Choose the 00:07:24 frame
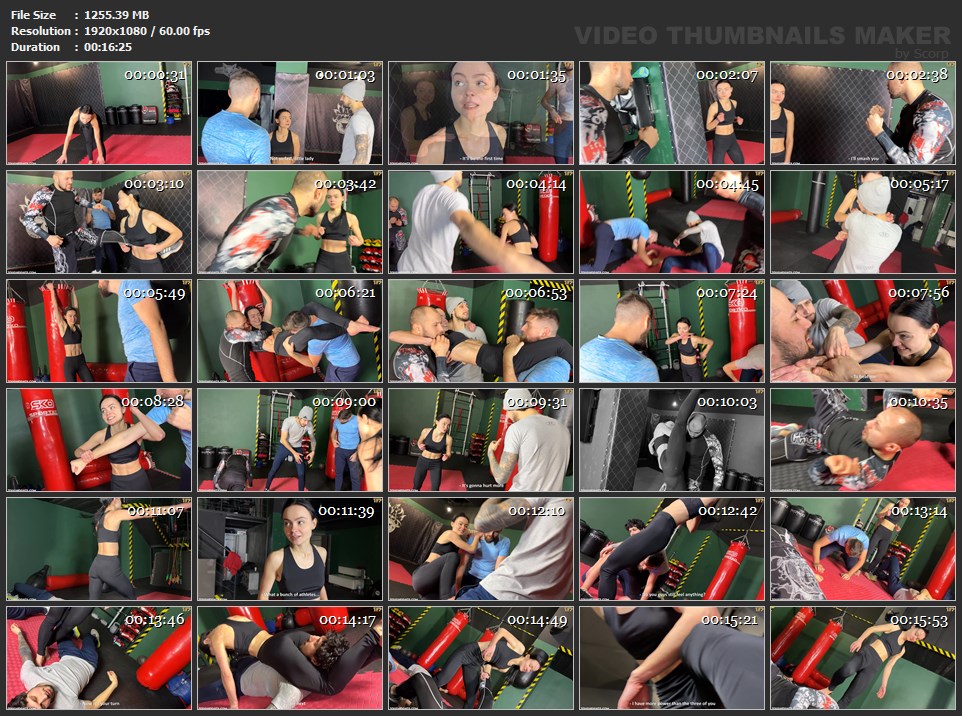This screenshot has height=716, width=962. pos(672,331)
